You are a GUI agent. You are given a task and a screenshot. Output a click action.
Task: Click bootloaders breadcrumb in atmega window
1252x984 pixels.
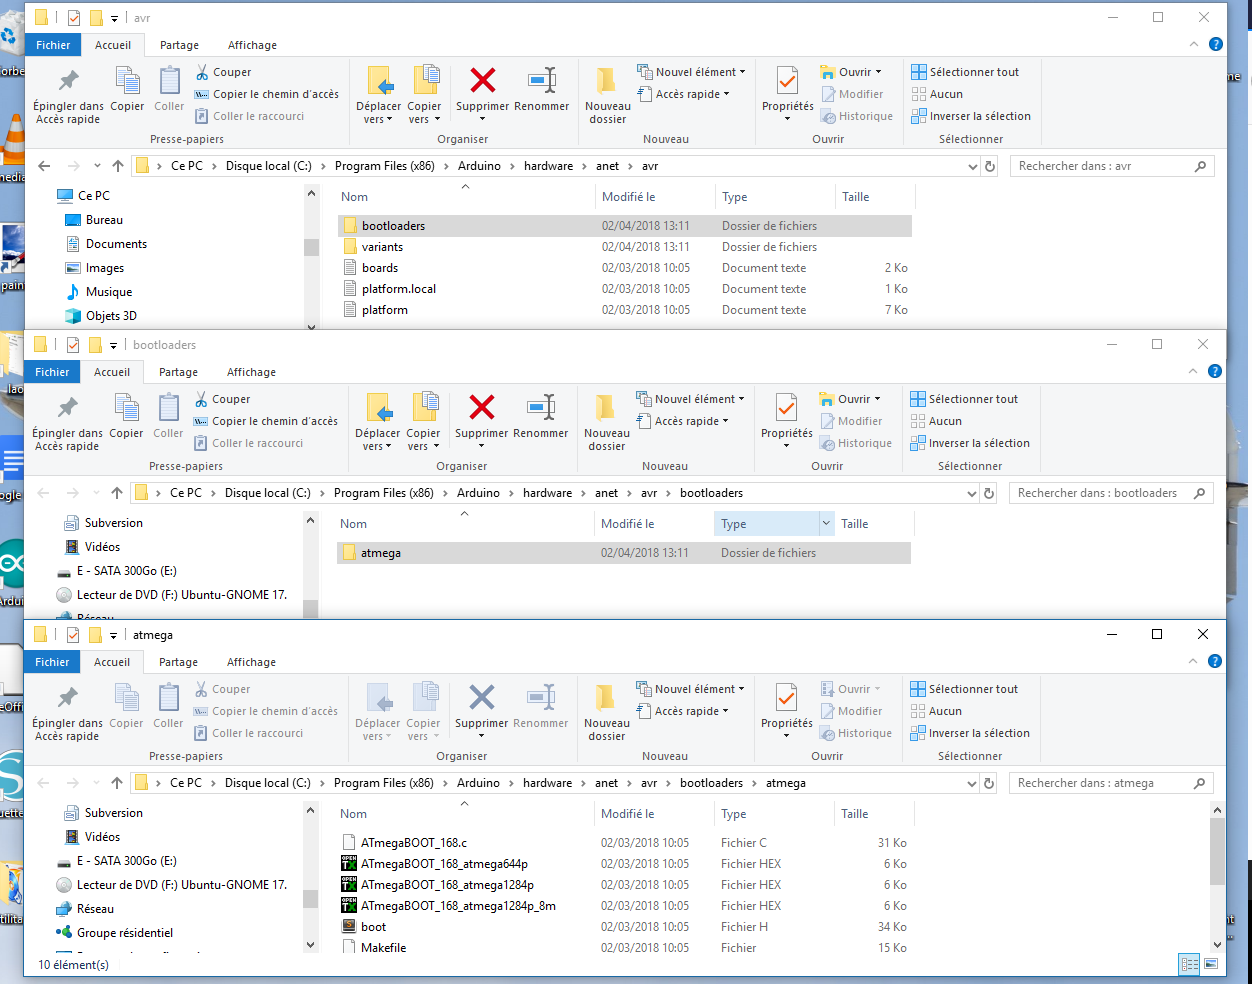[711, 783]
